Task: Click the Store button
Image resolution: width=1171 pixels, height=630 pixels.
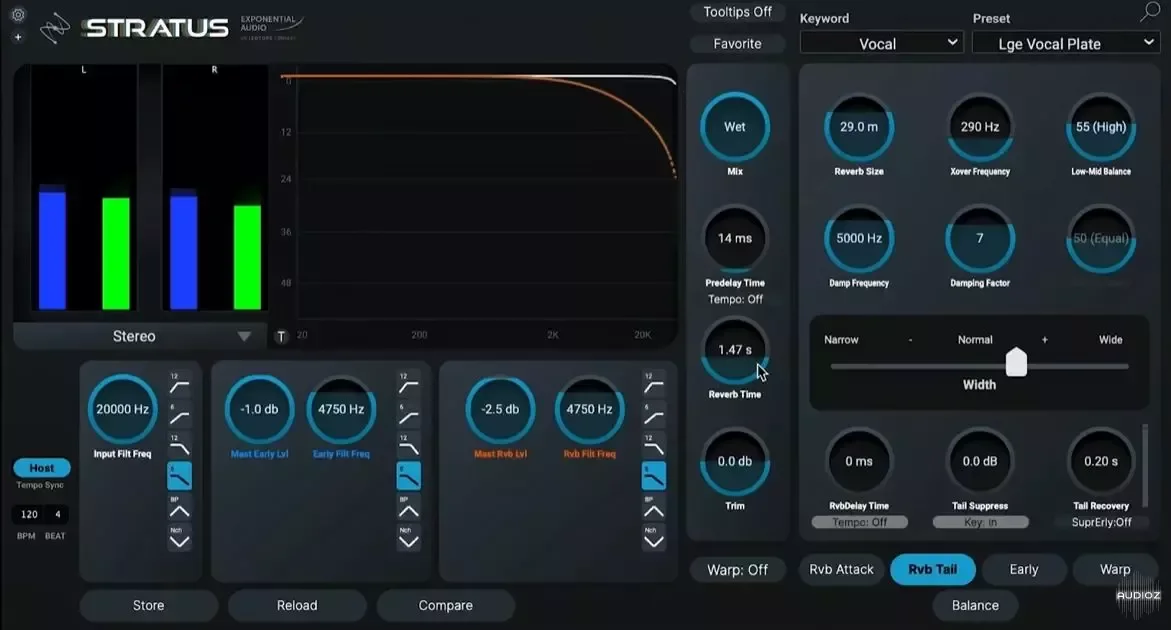Action: (x=149, y=605)
